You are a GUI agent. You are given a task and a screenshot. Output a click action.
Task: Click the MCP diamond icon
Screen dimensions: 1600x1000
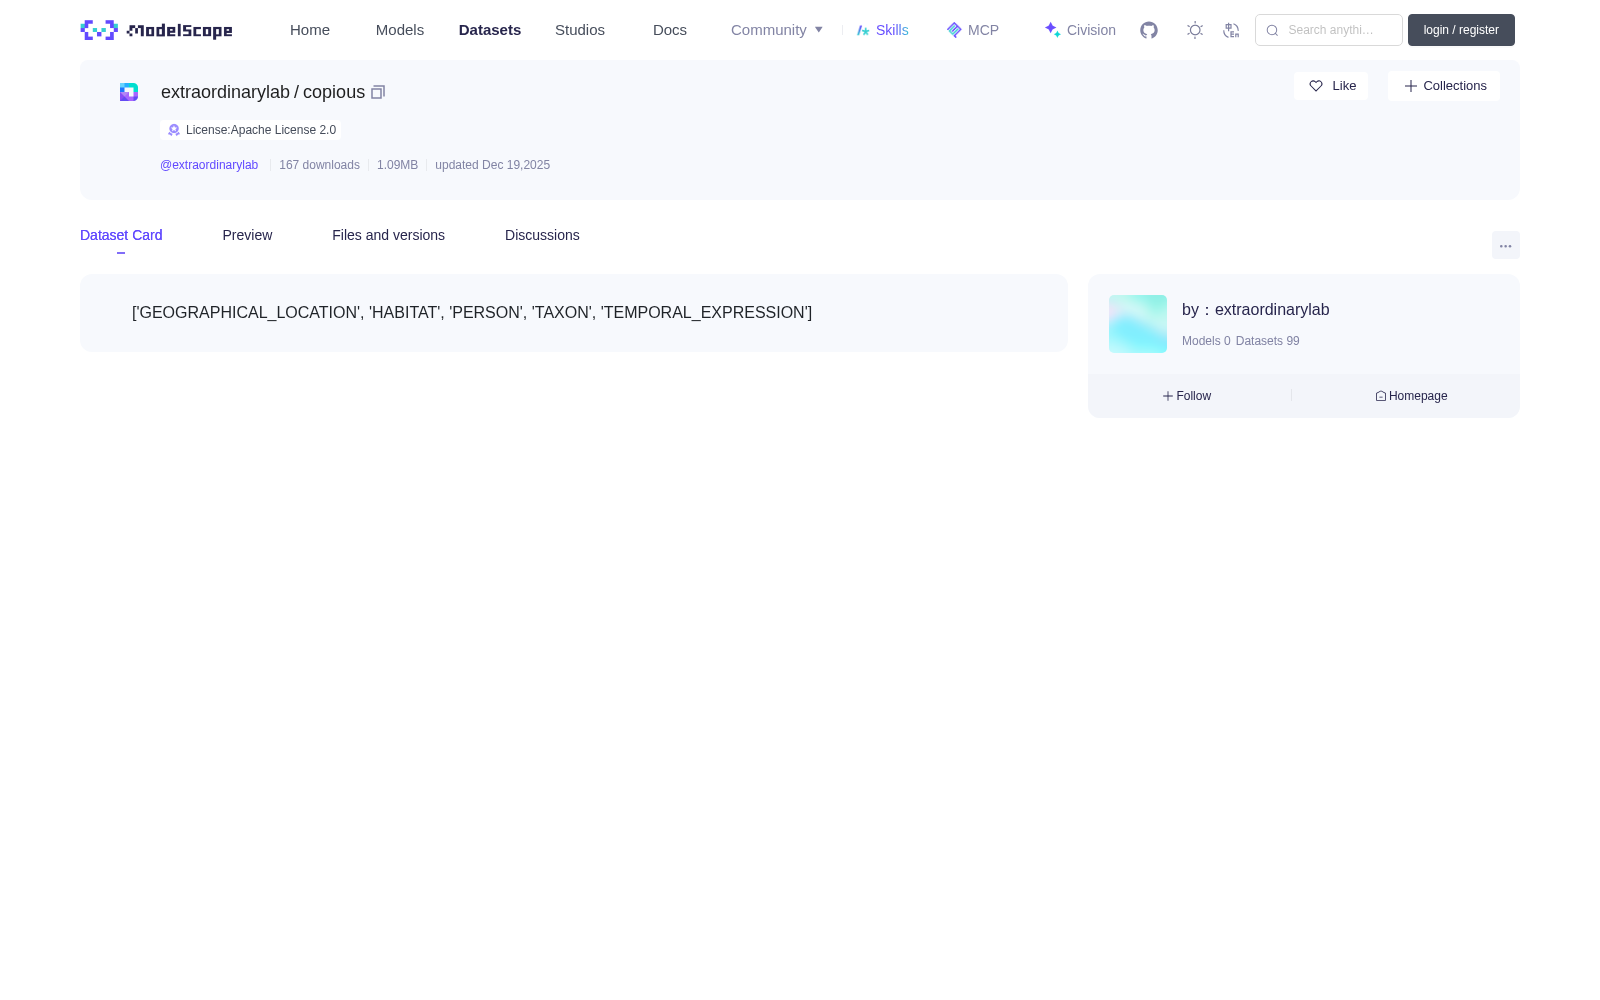[x=954, y=30]
